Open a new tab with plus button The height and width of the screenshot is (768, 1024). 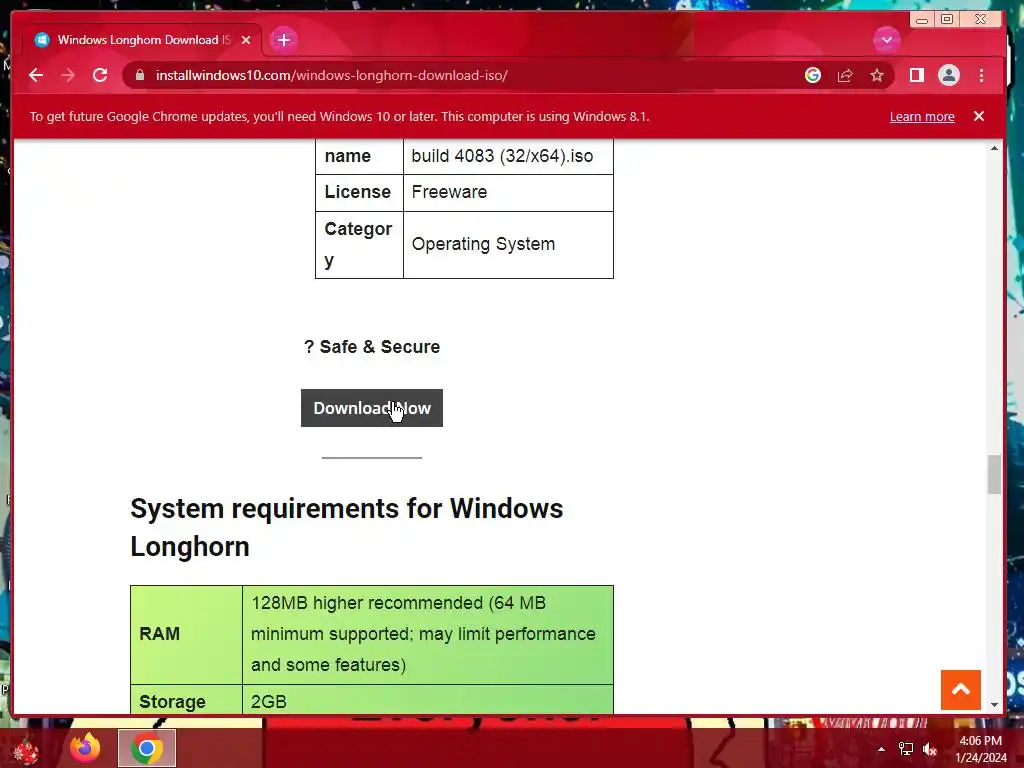pyautogui.click(x=283, y=40)
